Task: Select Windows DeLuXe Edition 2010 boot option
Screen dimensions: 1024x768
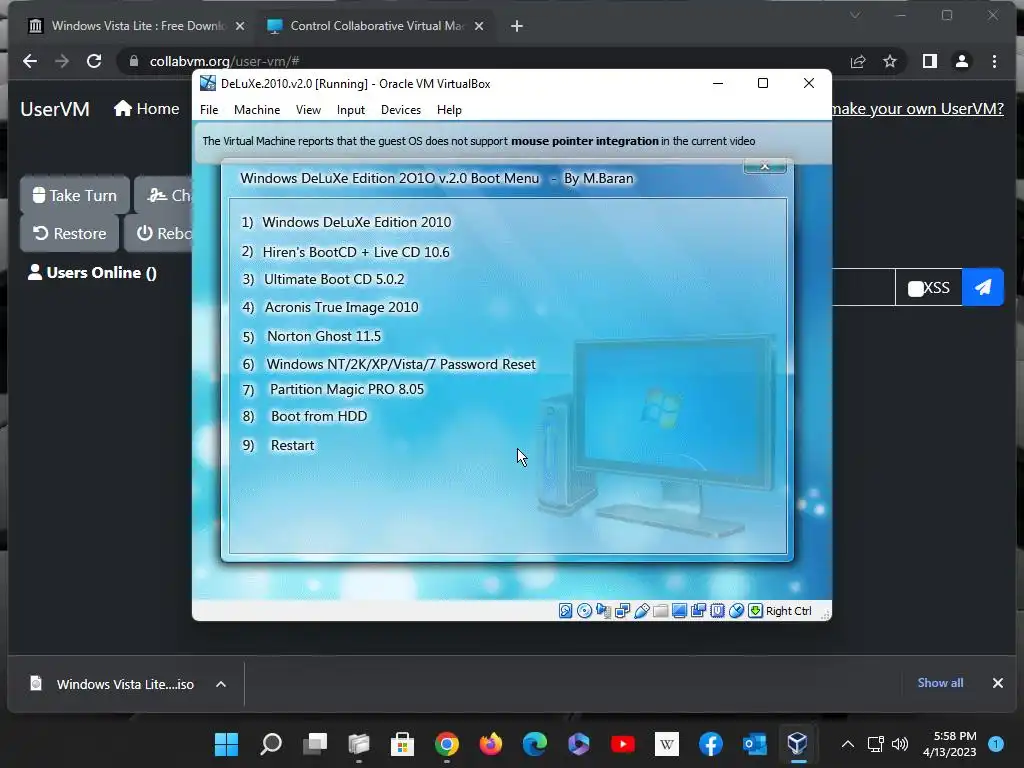Action: pos(346,222)
